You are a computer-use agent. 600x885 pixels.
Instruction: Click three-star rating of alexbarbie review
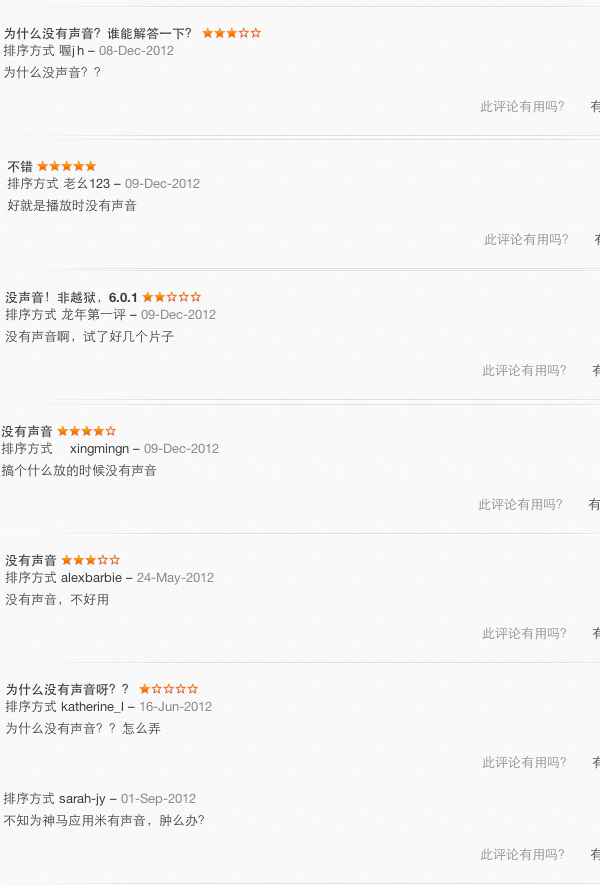click(x=90, y=560)
